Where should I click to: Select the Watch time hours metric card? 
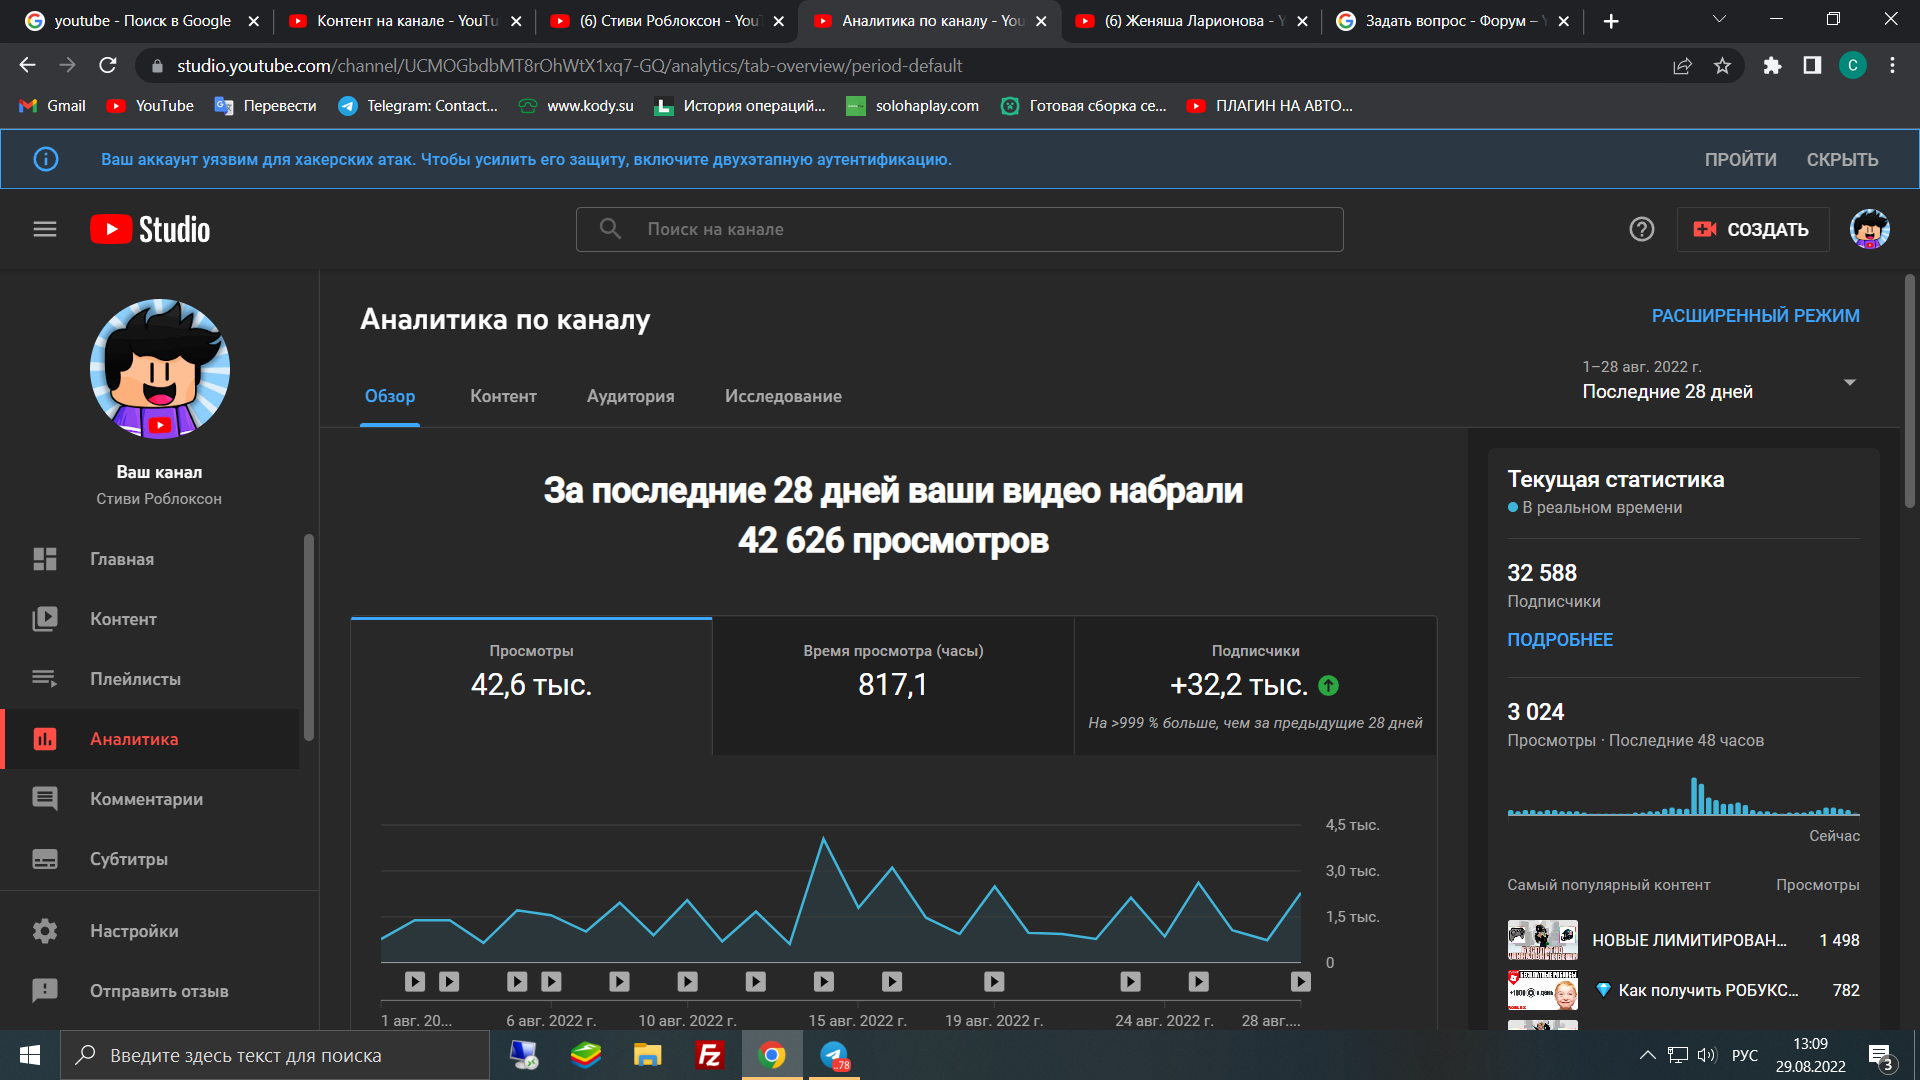tap(892, 685)
